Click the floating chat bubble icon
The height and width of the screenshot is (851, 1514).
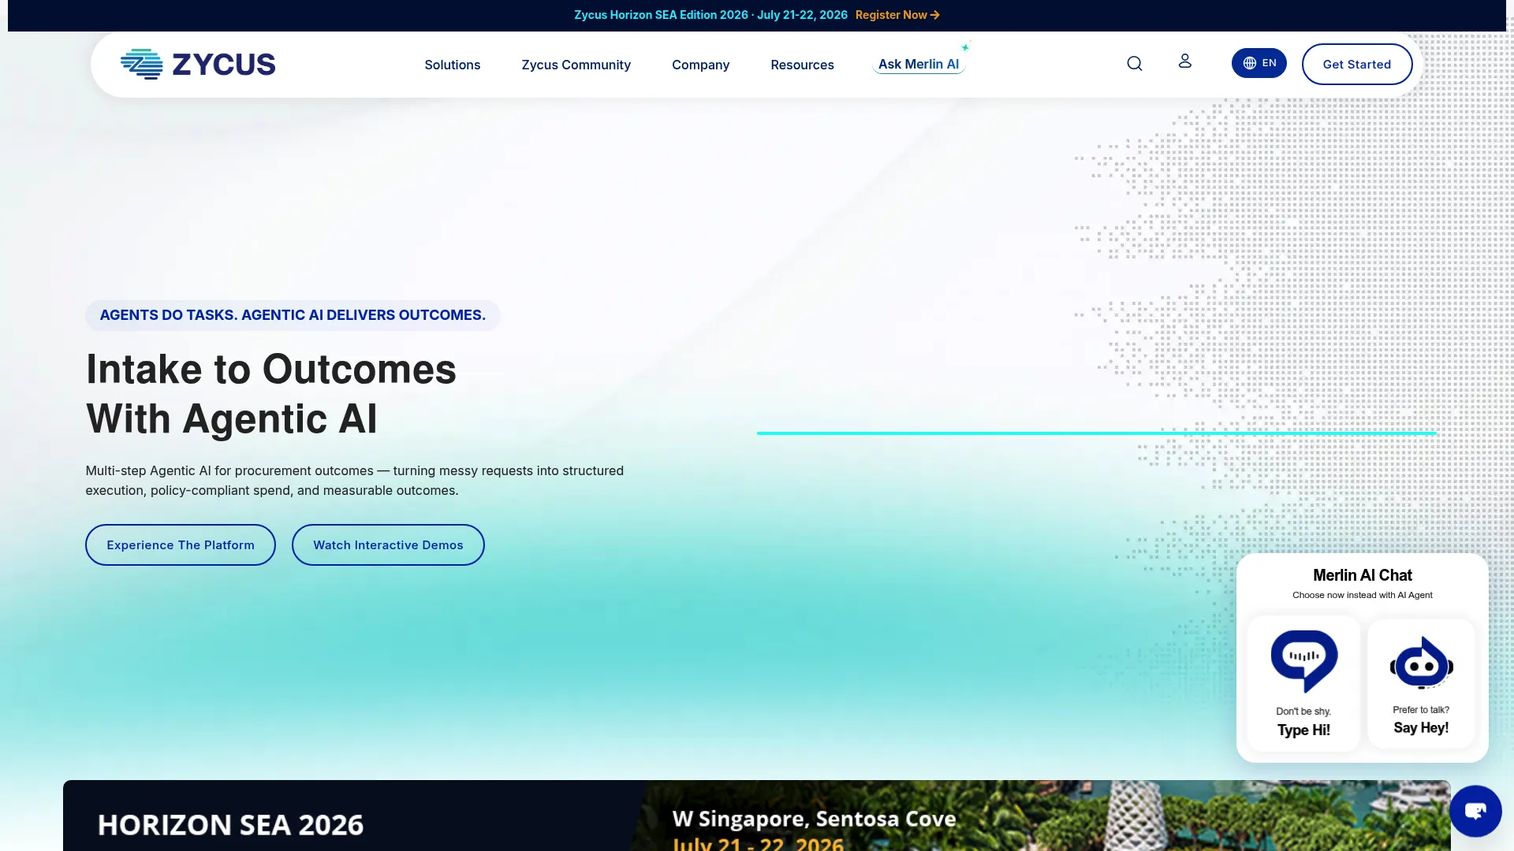[x=1475, y=811]
